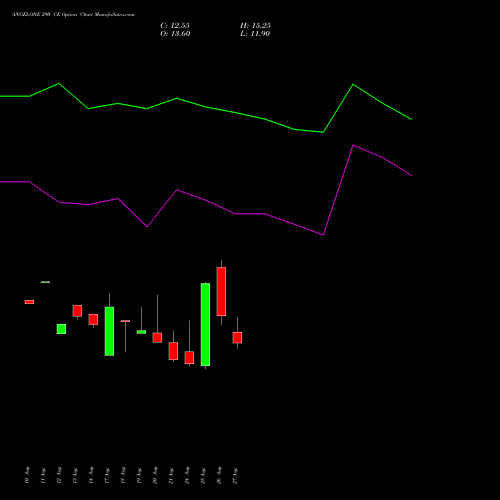Select the open value O: 13.60
Image resolution: width=500 pixels, height=500 pixels.
pos(175,34)
